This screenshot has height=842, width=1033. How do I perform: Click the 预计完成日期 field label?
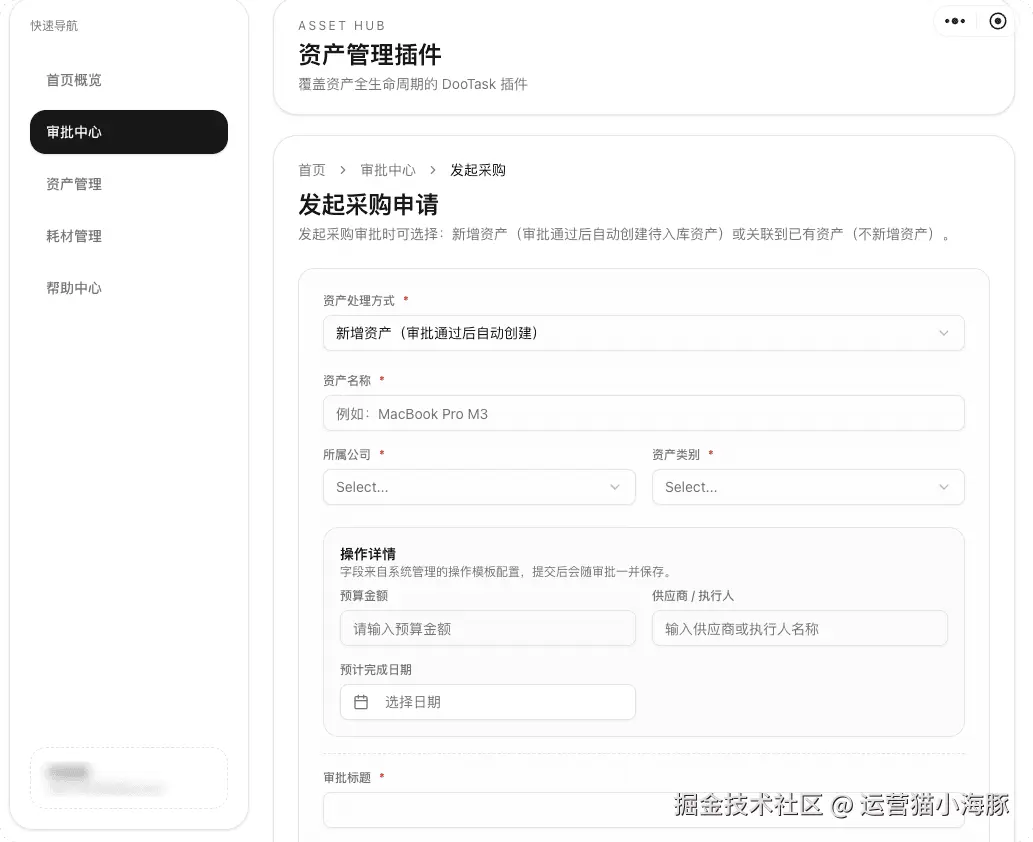point(376,669)
